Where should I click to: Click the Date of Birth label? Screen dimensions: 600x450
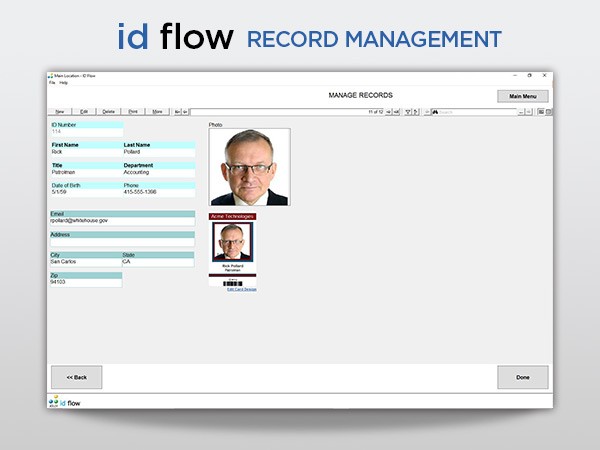click(x=66, y=185)
